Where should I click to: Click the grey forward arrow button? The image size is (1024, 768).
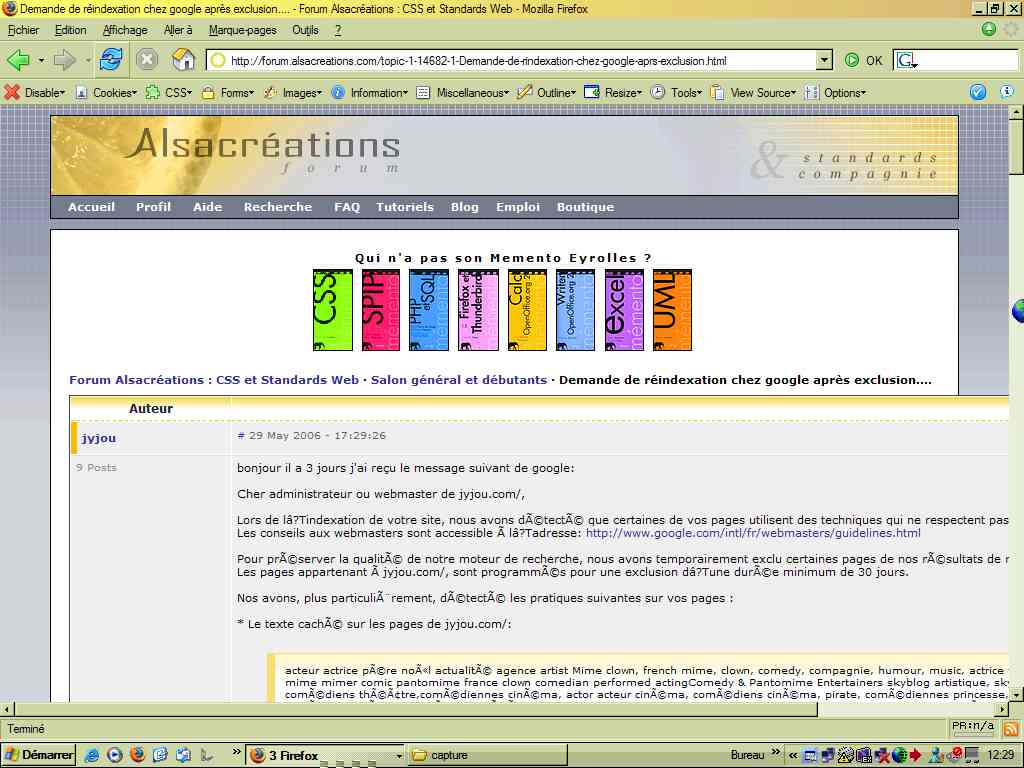[64, 61]
